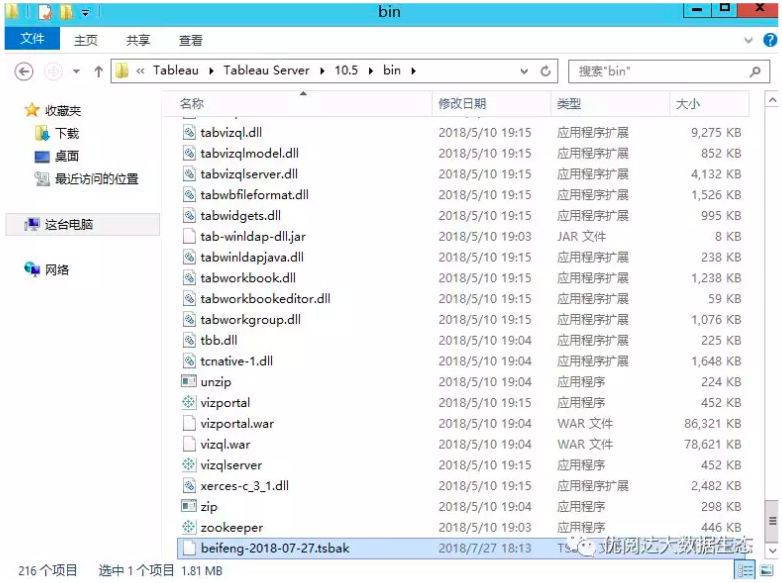Click the vizportal application icon

coord(189,402)
